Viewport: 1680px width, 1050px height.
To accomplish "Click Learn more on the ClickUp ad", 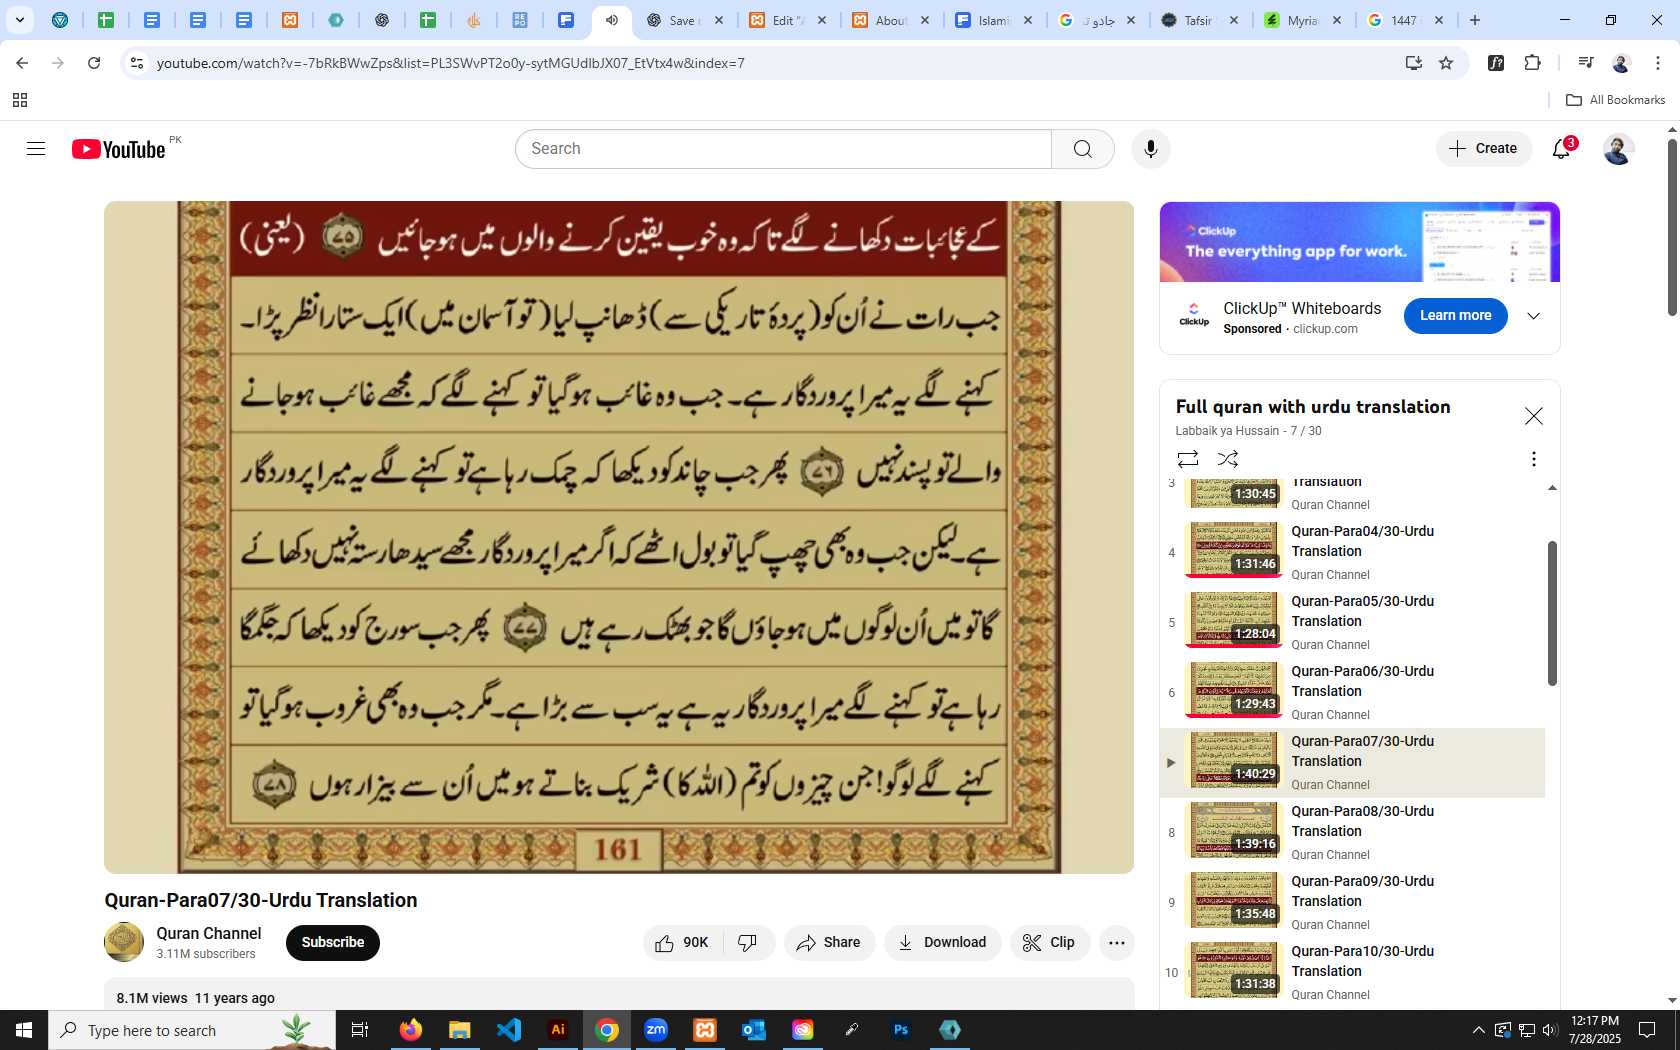I will click(x=1455, y=316).
